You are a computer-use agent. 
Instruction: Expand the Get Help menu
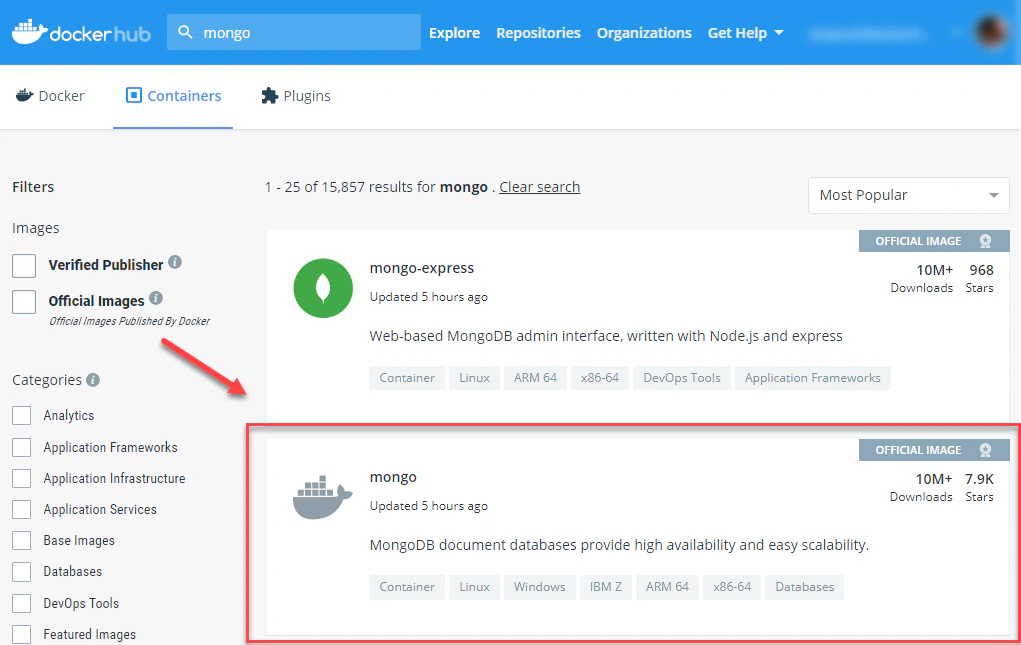click(x=746, y=33)
